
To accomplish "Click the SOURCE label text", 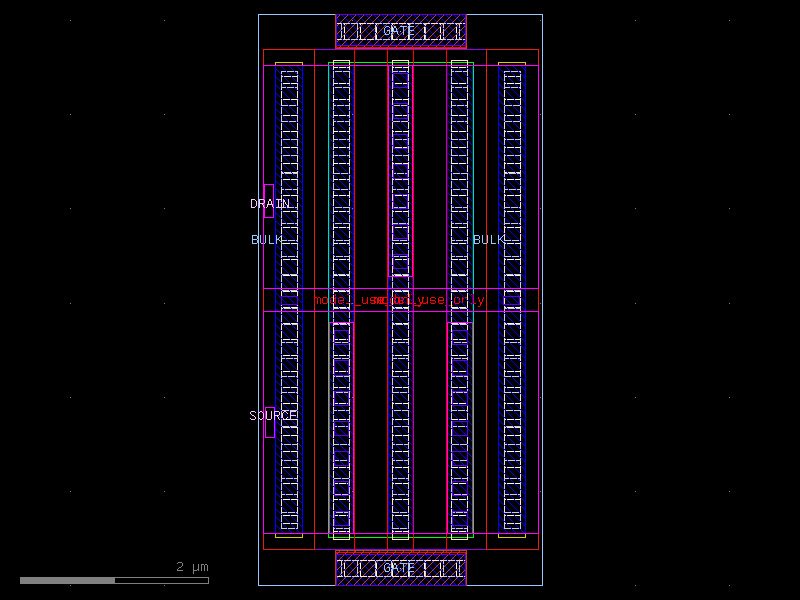I will pyautogui.click(x=272, y=414).
